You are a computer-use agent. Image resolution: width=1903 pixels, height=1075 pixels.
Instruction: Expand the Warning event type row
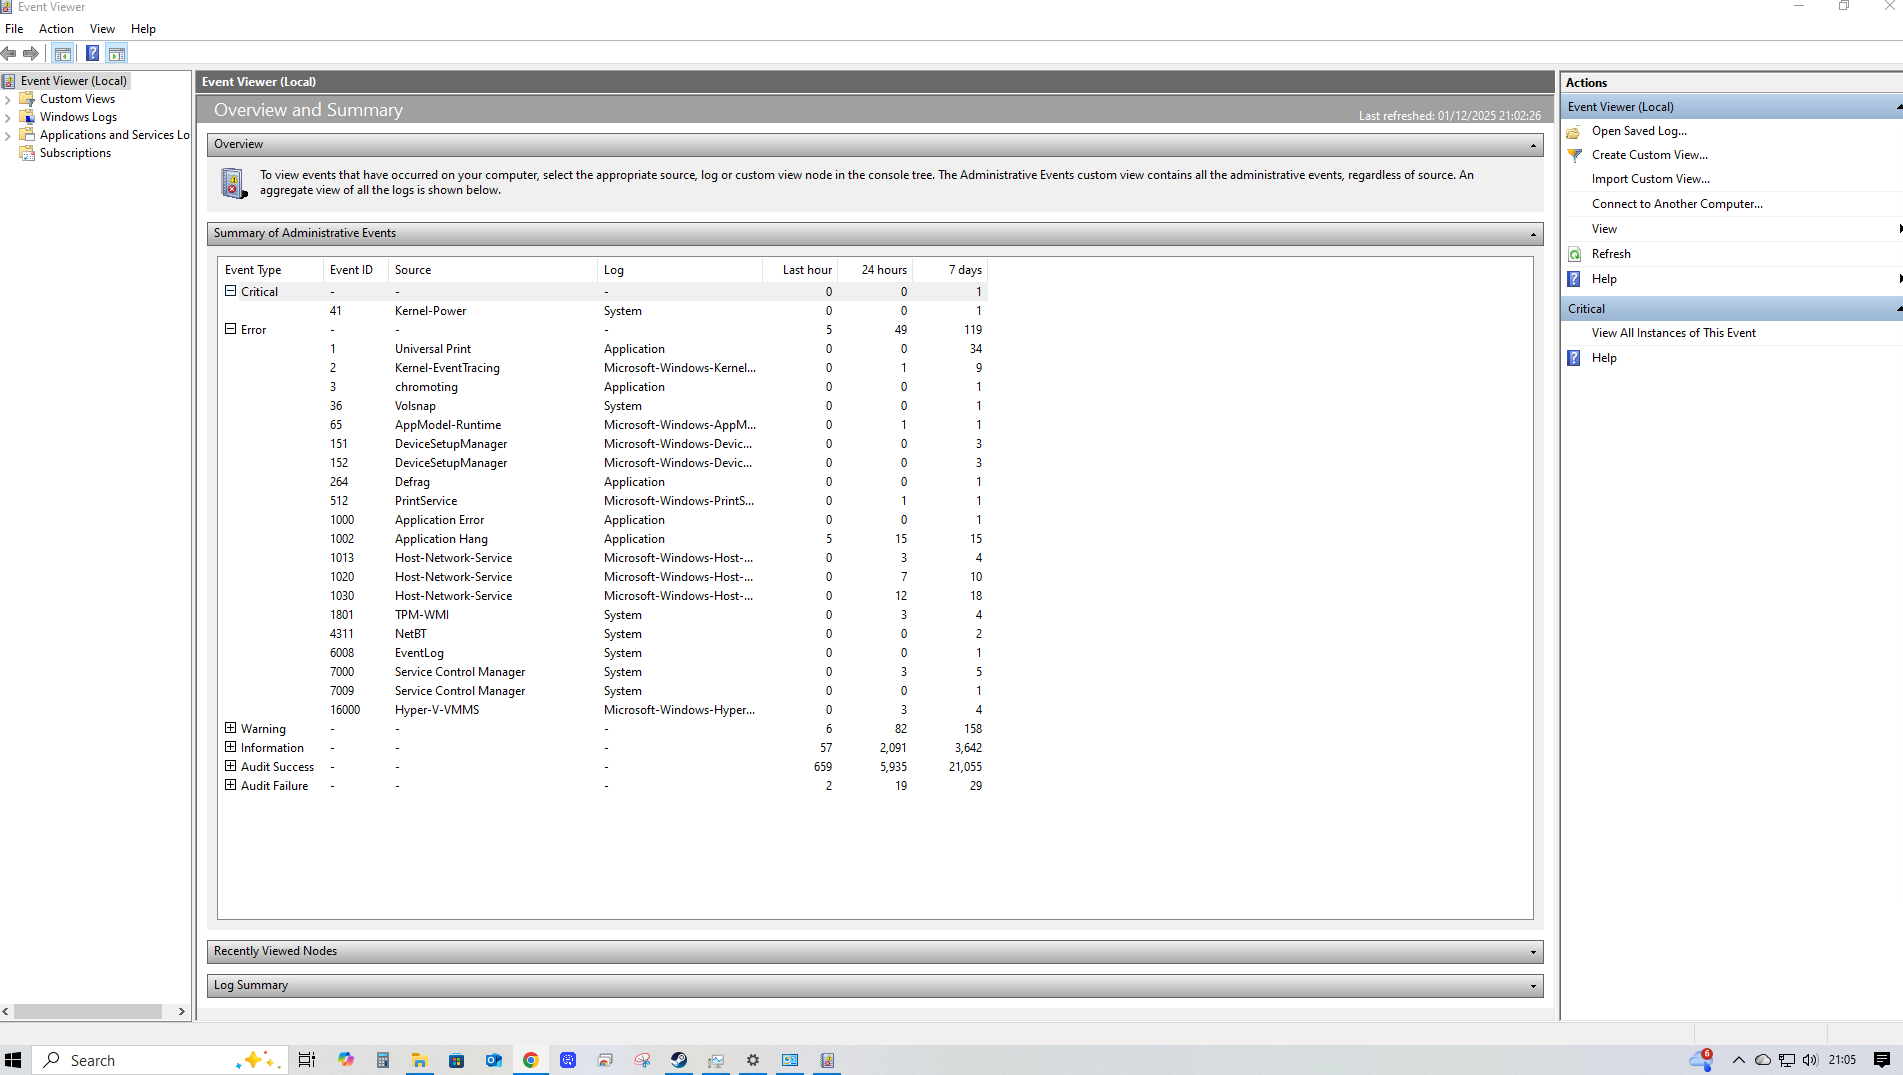click(231, 728)
